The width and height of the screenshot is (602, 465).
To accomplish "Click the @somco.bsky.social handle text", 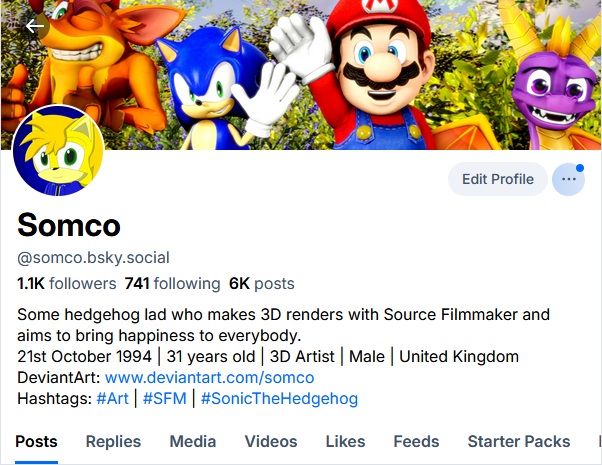I will (x=95, y=257).
